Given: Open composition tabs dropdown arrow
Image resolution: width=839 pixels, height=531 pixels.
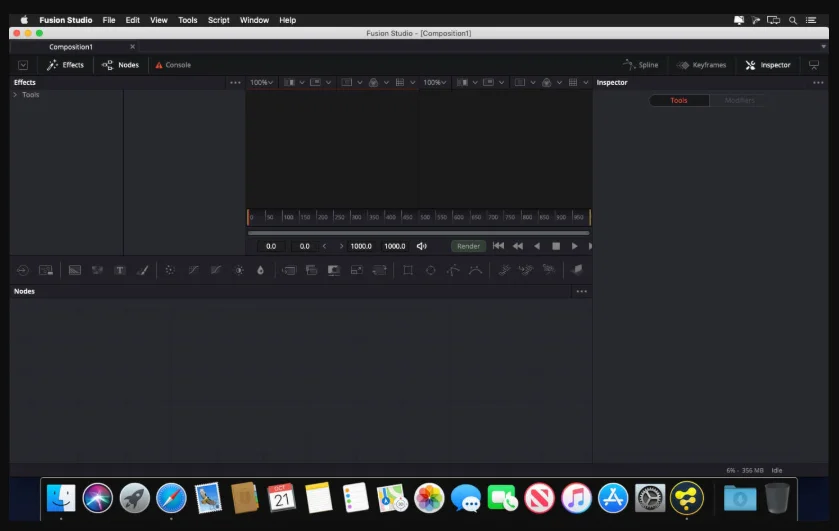Looking at the screenshot, I should click(823, 47).
